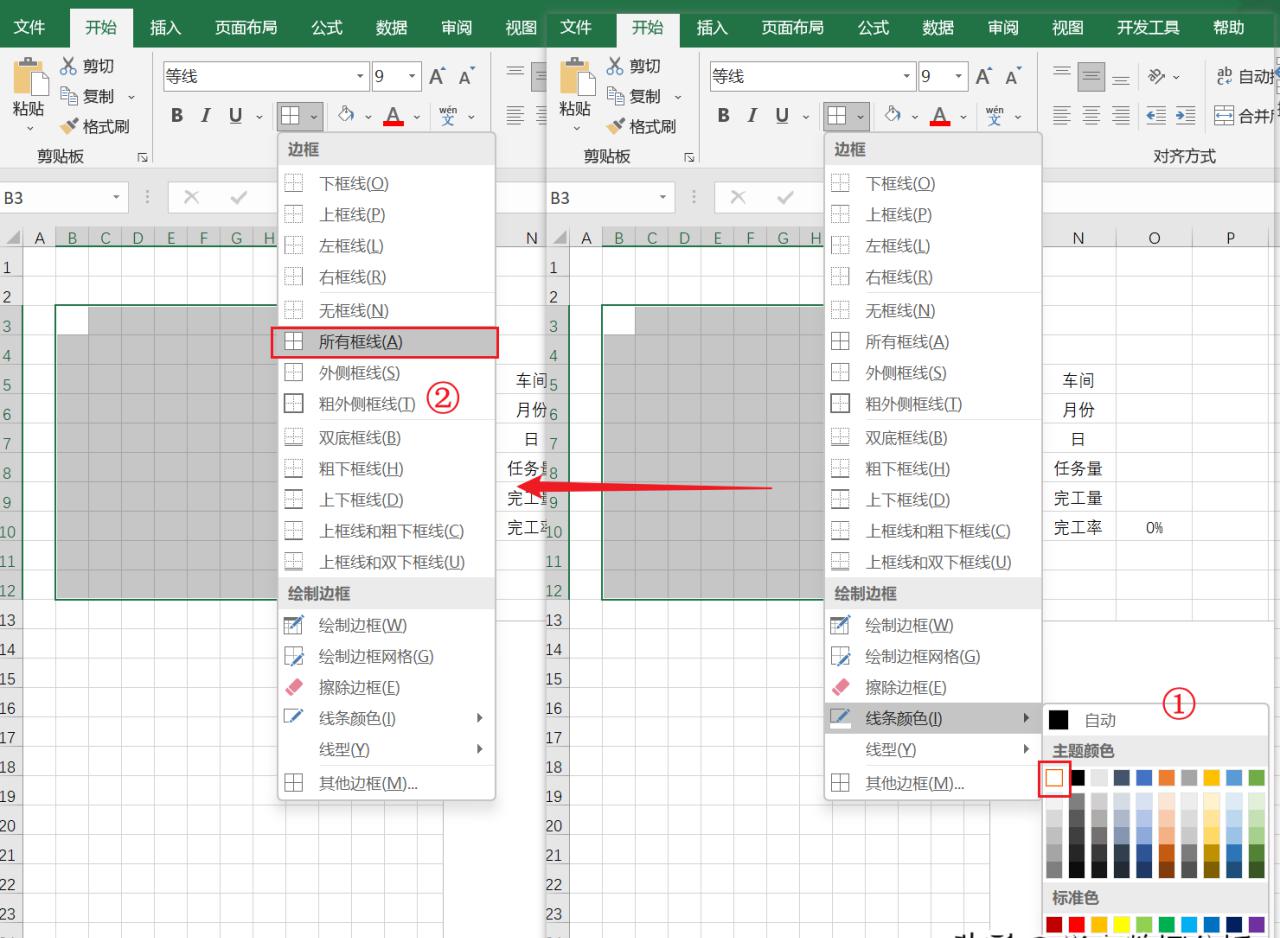1280x938 pixels.
Task: Click Cut (剪切) in left window
Action: (86, 66)
